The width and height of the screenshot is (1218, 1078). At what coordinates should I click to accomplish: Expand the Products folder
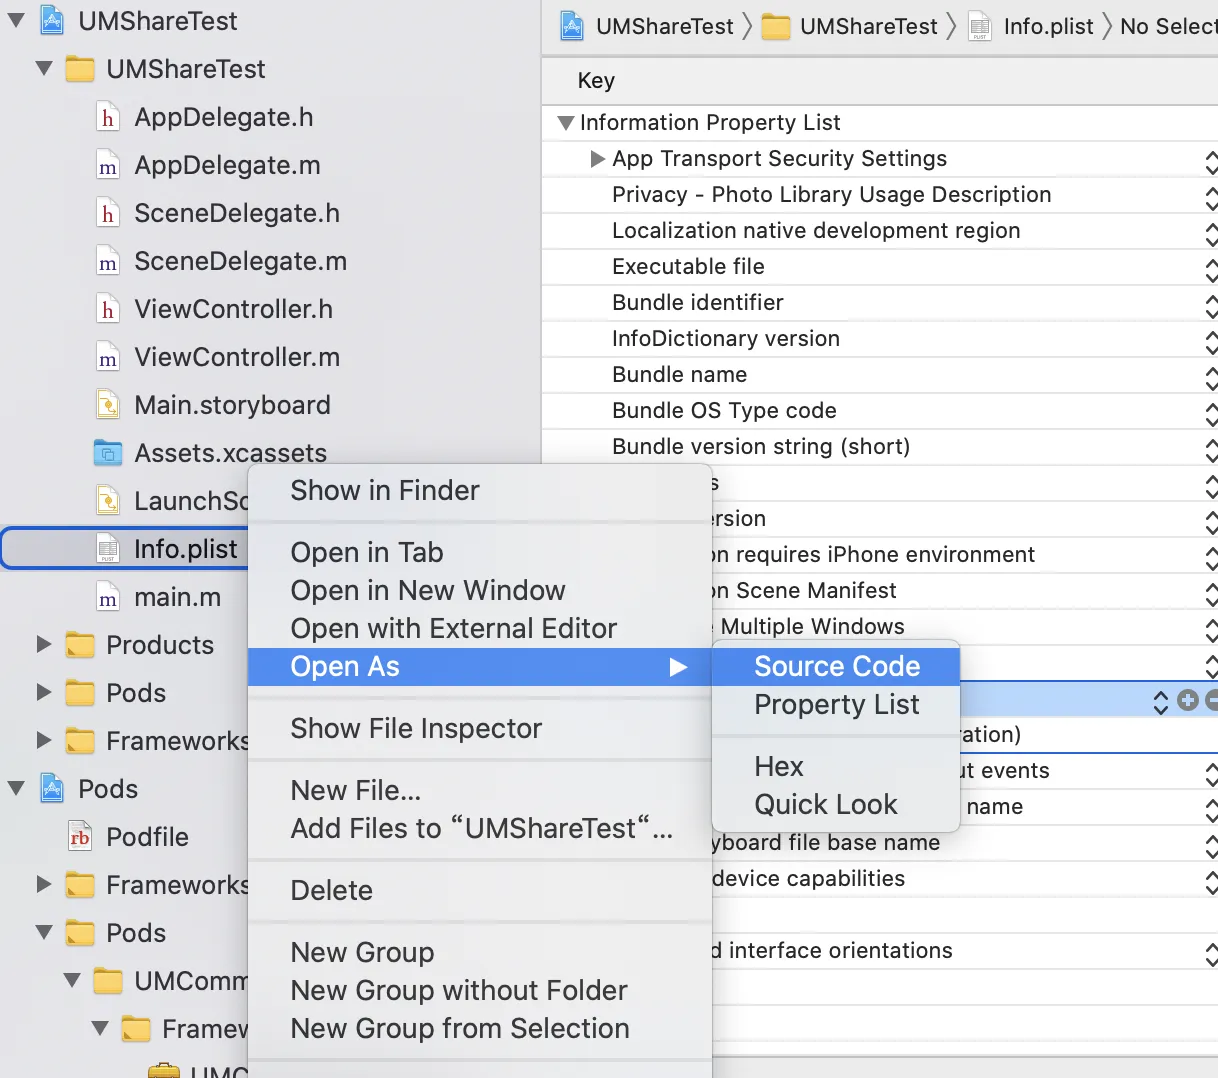(44, 645)
